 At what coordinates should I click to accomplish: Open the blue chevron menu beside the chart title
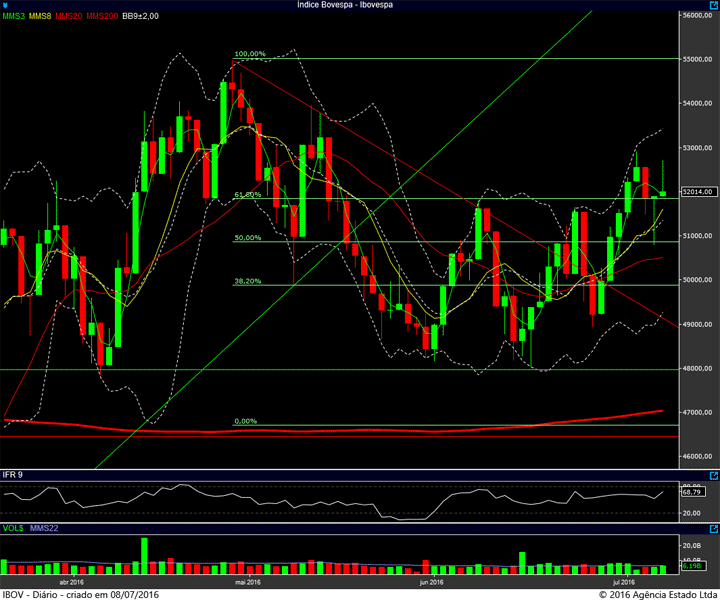(x=5, y=6)
